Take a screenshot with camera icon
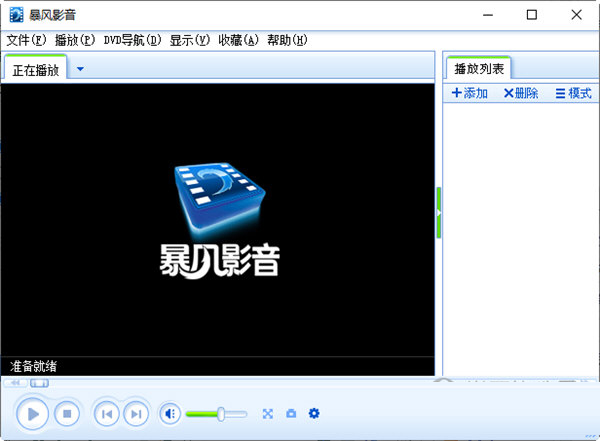Image resolution: width=600 pixels, height=441 pixels. tap(291, 413)
